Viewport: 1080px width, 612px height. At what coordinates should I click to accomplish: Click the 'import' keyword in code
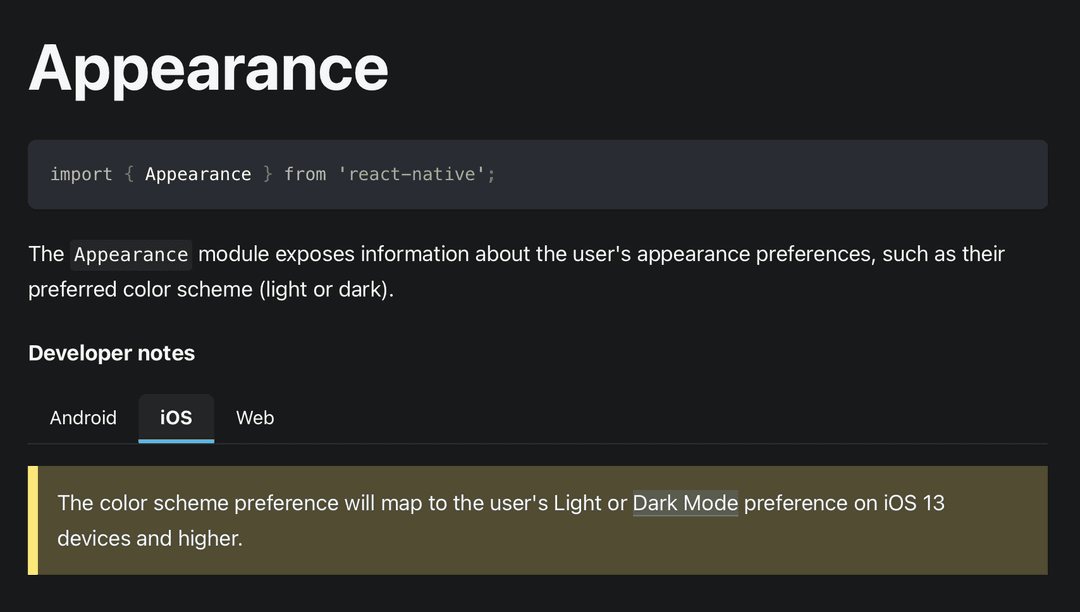[81, 175]
